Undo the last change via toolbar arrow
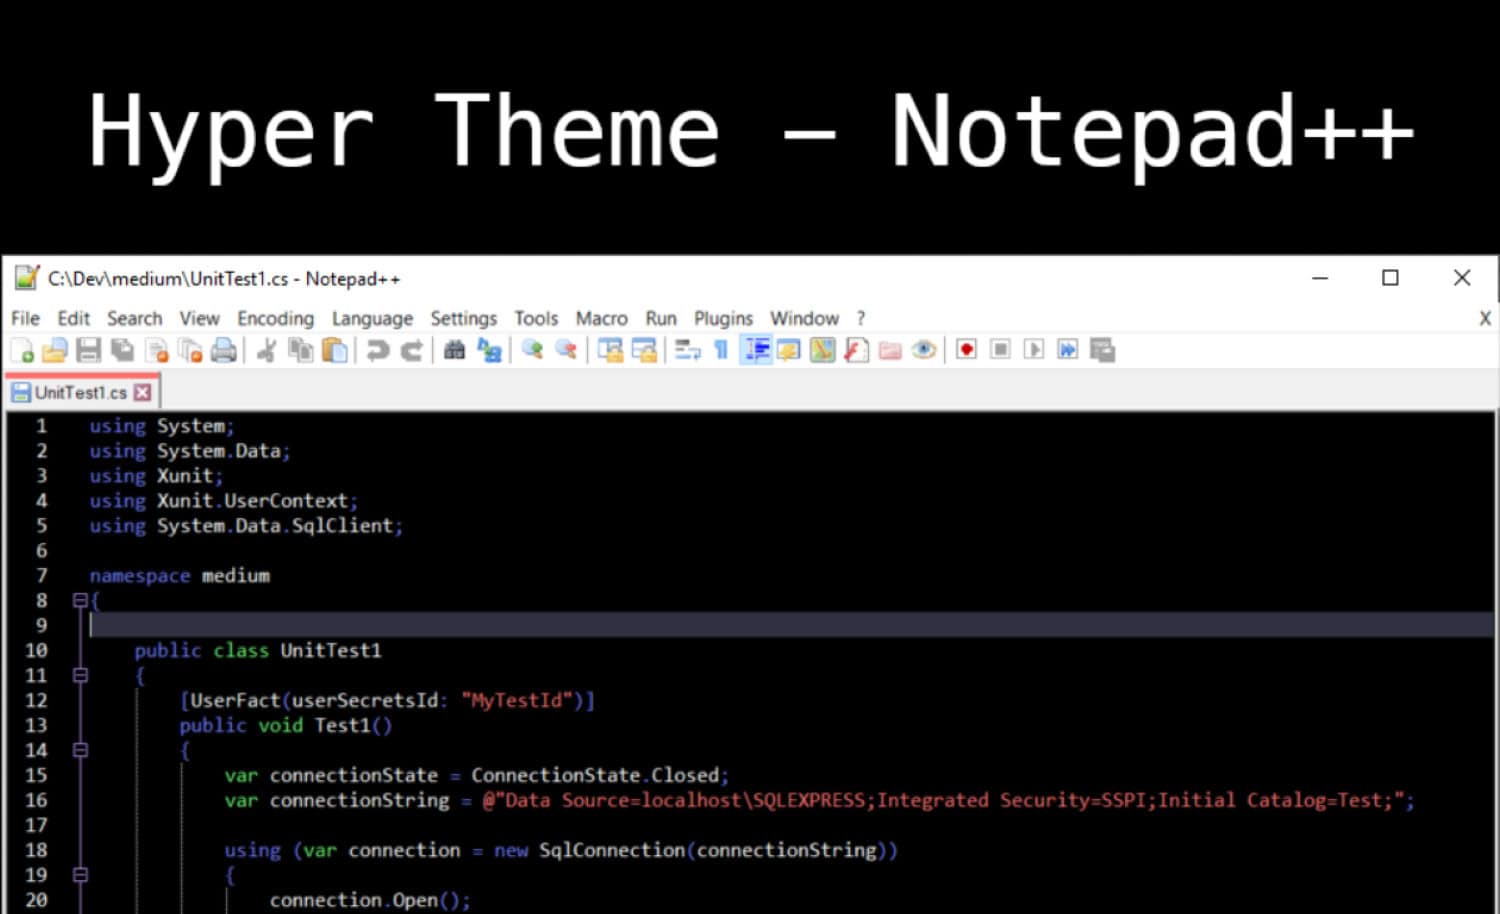The height and width of the screenshot is (914, 1500). tap(377, 350)
